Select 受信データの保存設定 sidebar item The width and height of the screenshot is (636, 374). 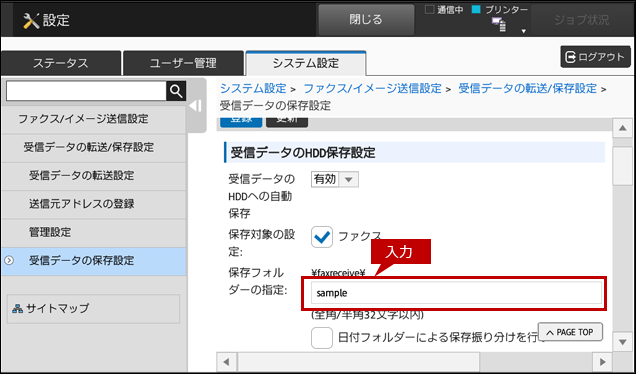(x=94, y=261)
